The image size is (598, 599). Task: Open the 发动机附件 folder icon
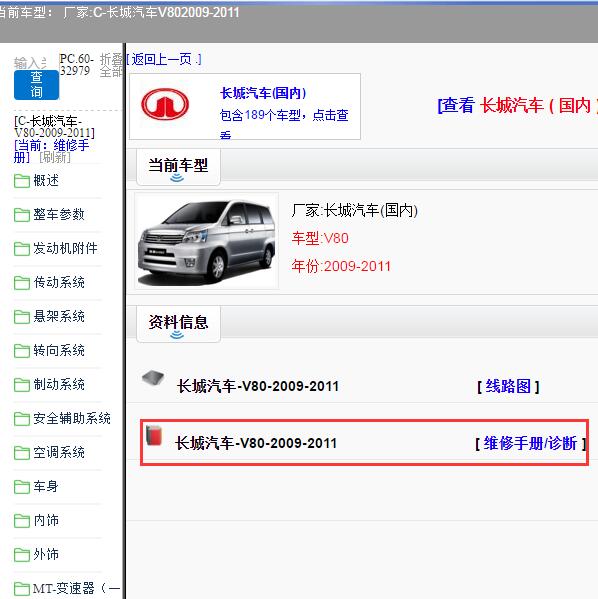[22, 249]
